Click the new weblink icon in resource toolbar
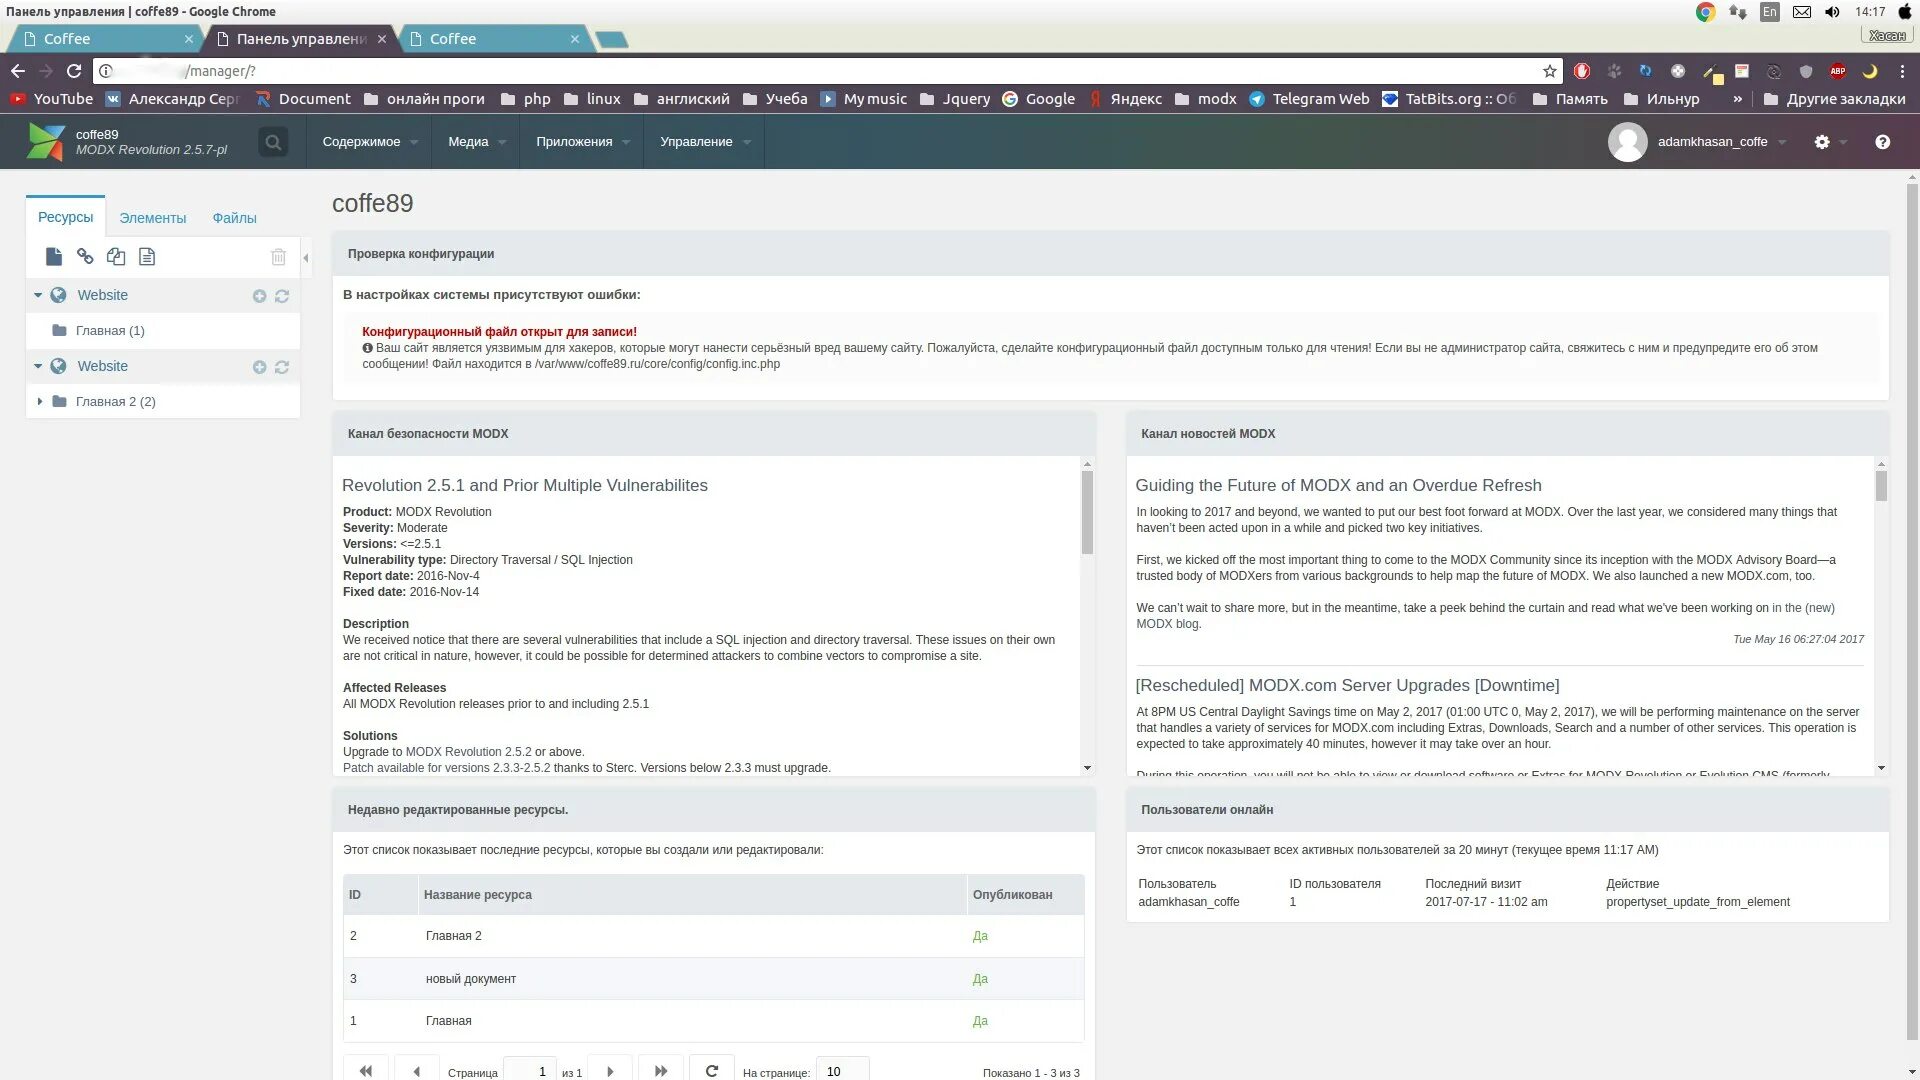The width and height of the screenshot is (1920, 1080). coord(85,257)
